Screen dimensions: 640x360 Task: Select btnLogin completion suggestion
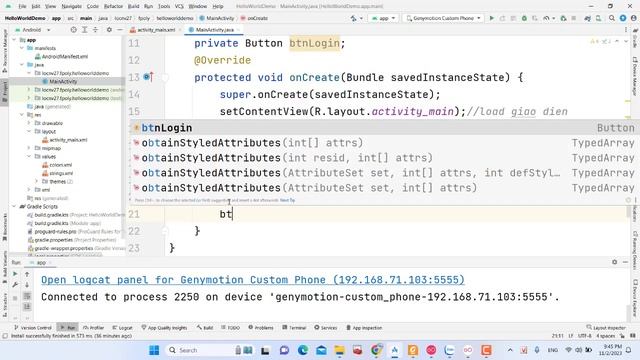[383, 128]
